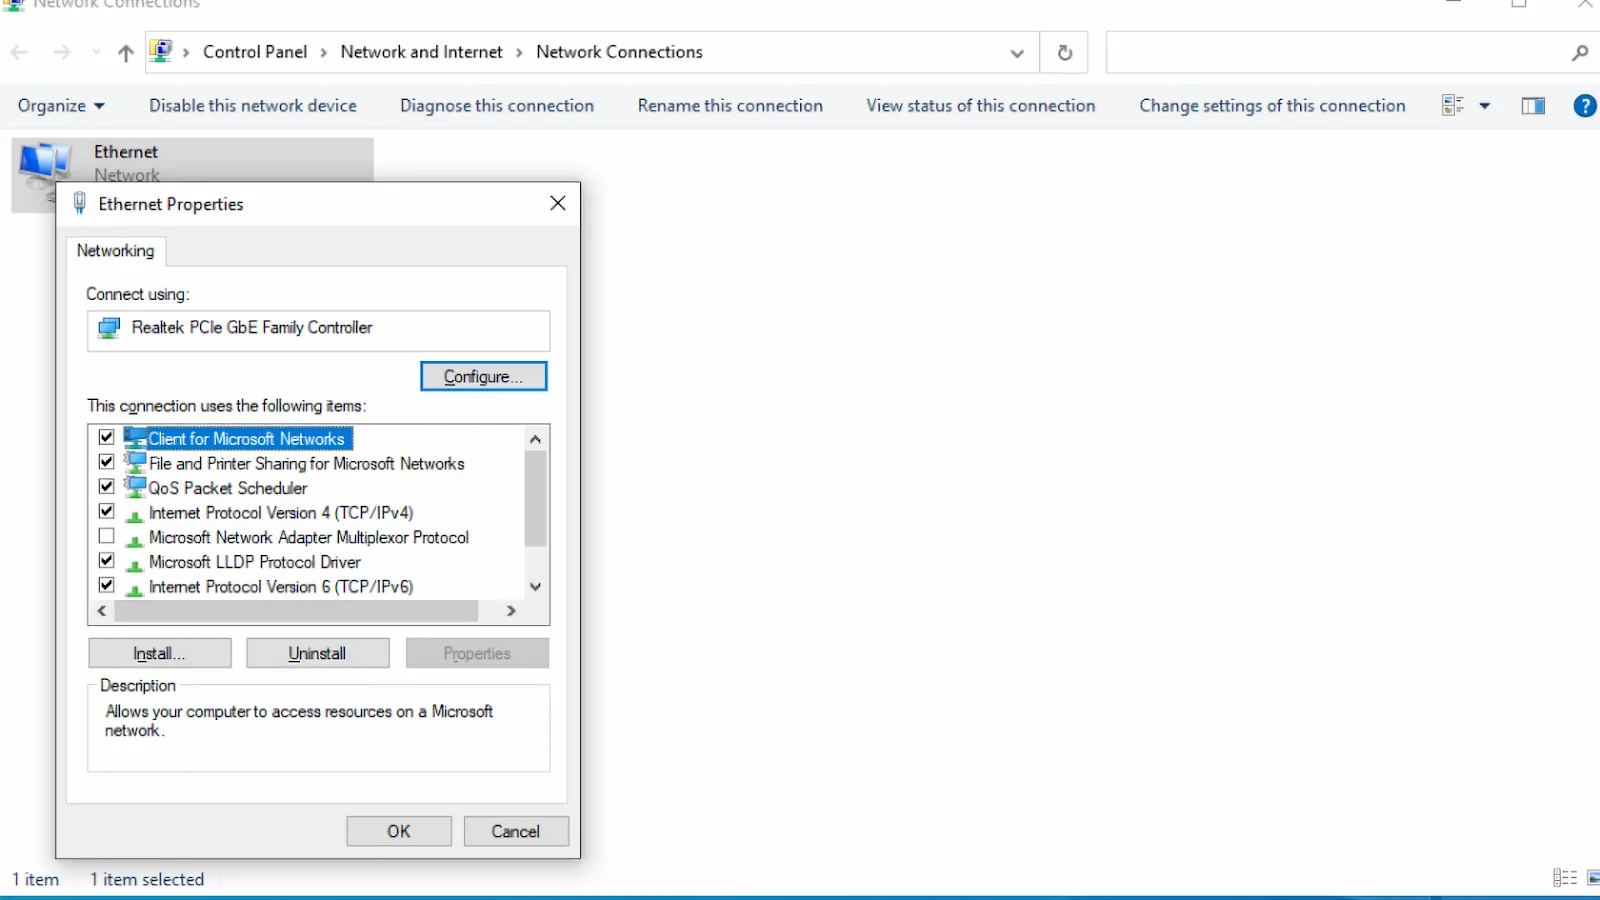Go back with the Back arrow
Viewport: 1600px width, 900px height.
pyautogui.click(x=20, y=52)
